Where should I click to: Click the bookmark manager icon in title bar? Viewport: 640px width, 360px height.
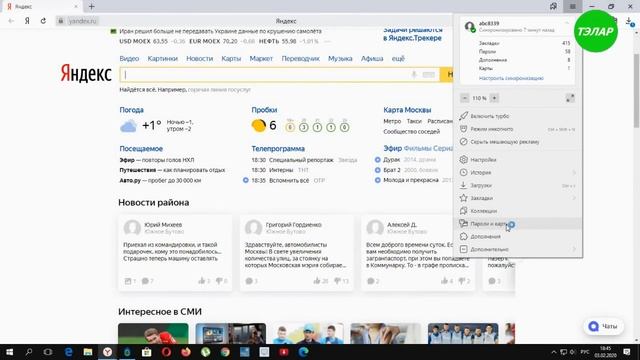[x=553, y=6]
